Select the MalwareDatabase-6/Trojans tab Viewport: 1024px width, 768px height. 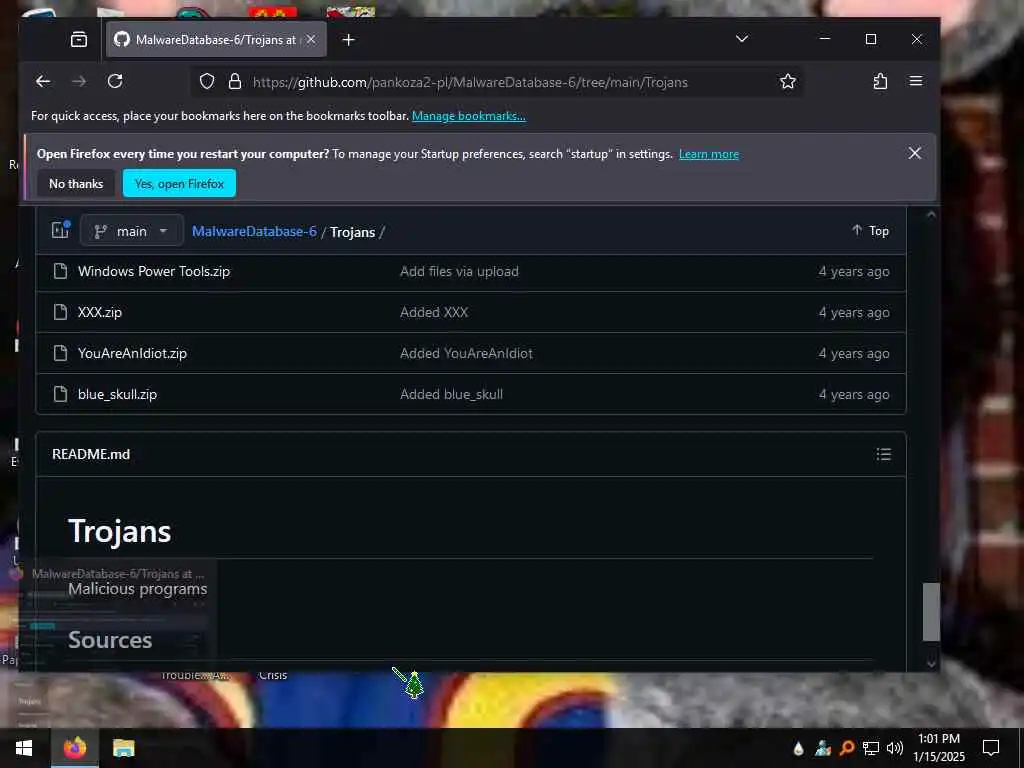214,40
